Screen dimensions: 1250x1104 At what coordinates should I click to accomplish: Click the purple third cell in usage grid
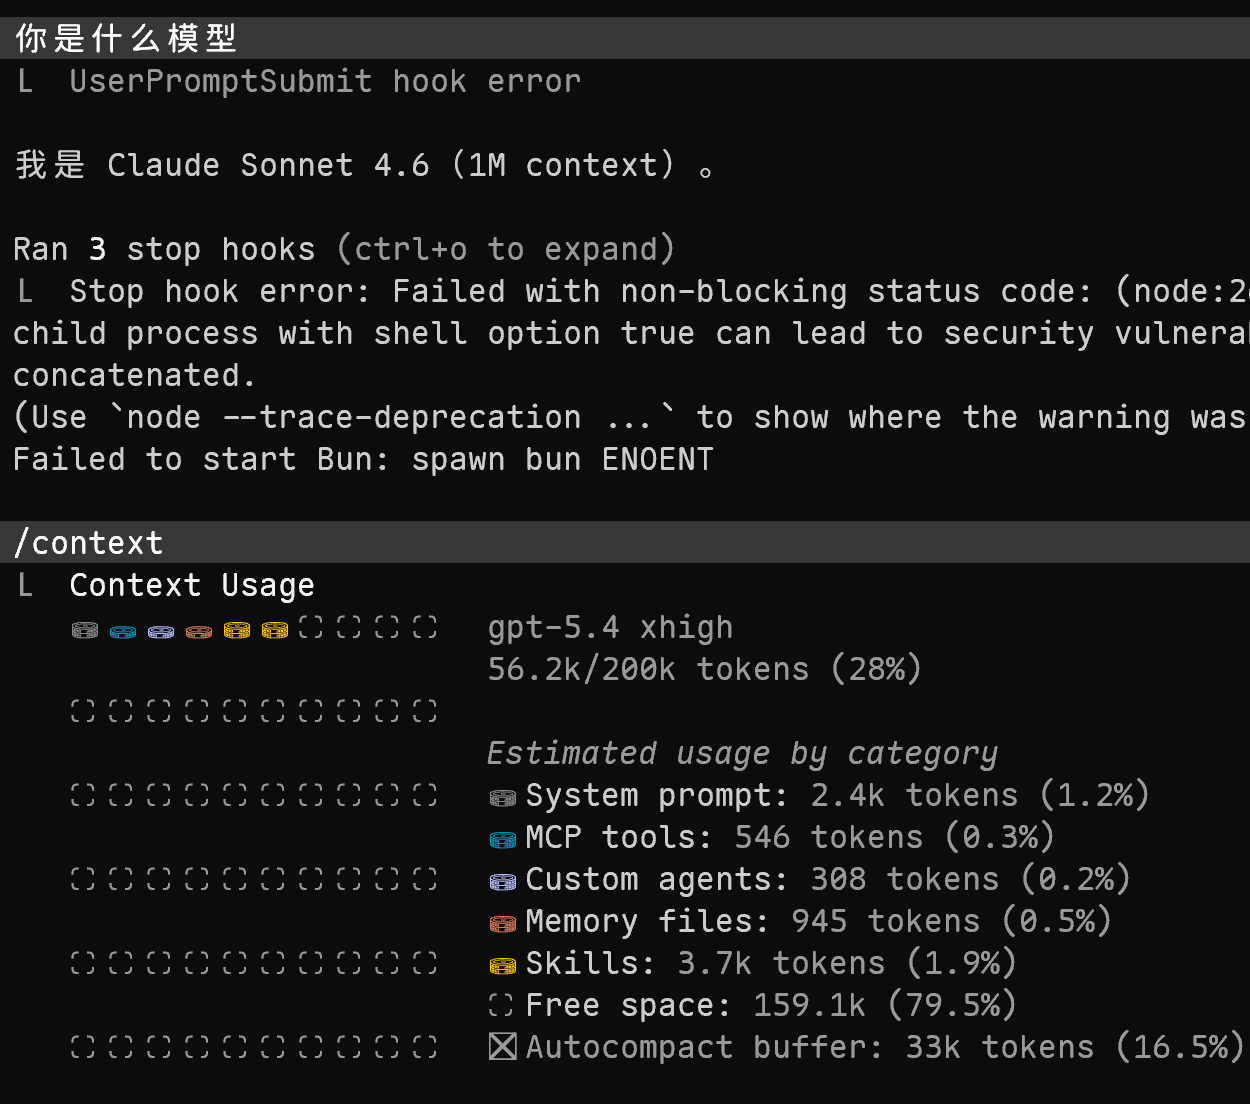[161, 630]
